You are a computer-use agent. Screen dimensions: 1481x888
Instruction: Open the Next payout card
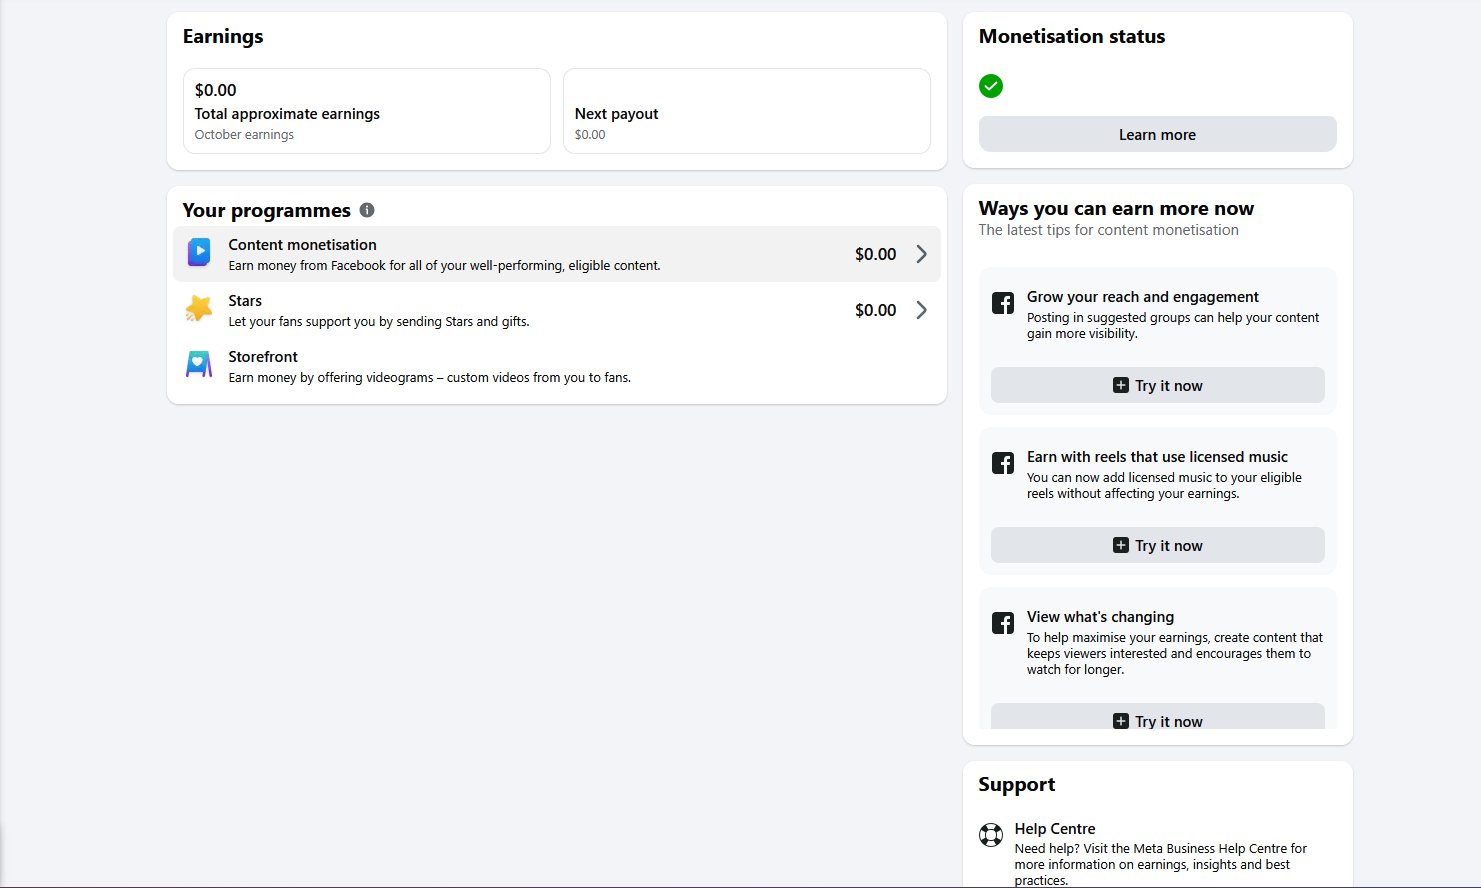[746, 111]
